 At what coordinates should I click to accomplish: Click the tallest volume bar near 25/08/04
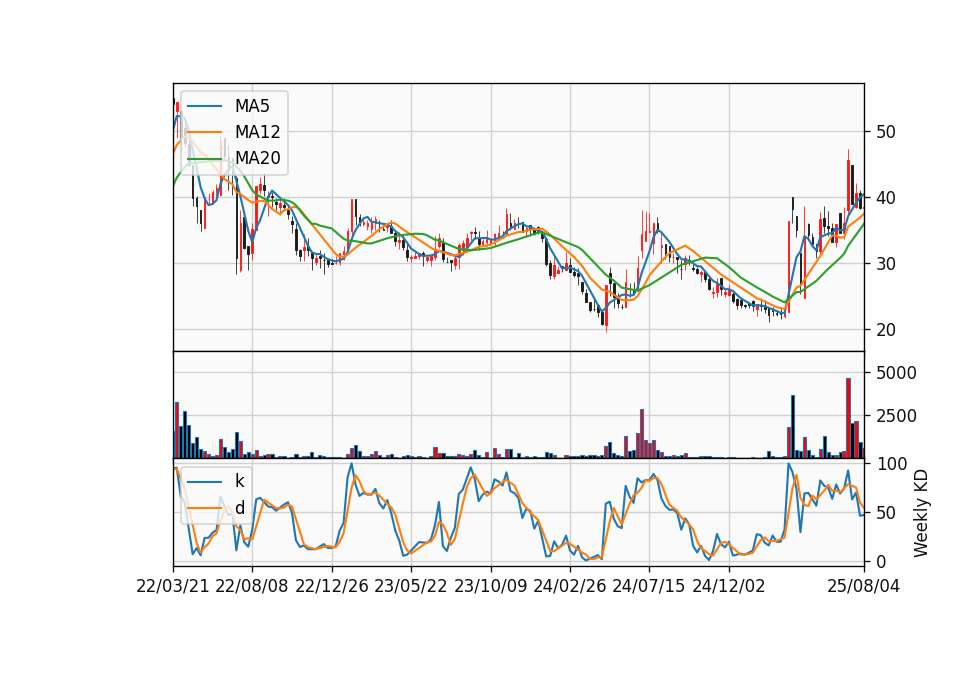pyautogui.click(x=849, y=418)
